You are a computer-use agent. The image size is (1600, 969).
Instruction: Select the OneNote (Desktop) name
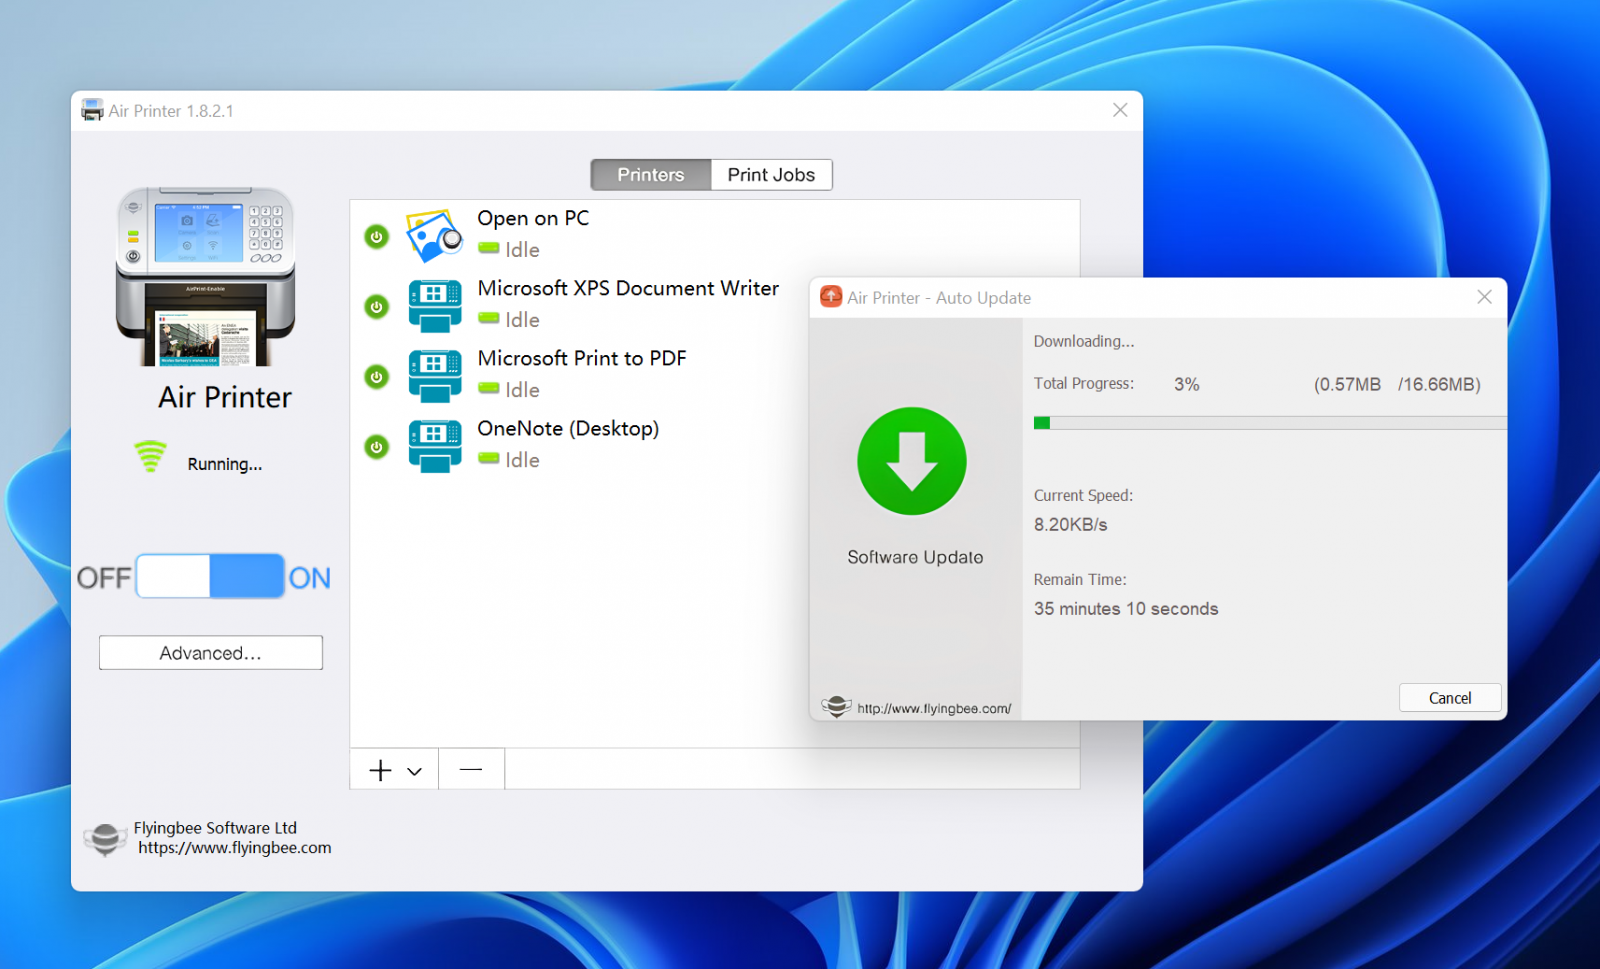(568, 429)
